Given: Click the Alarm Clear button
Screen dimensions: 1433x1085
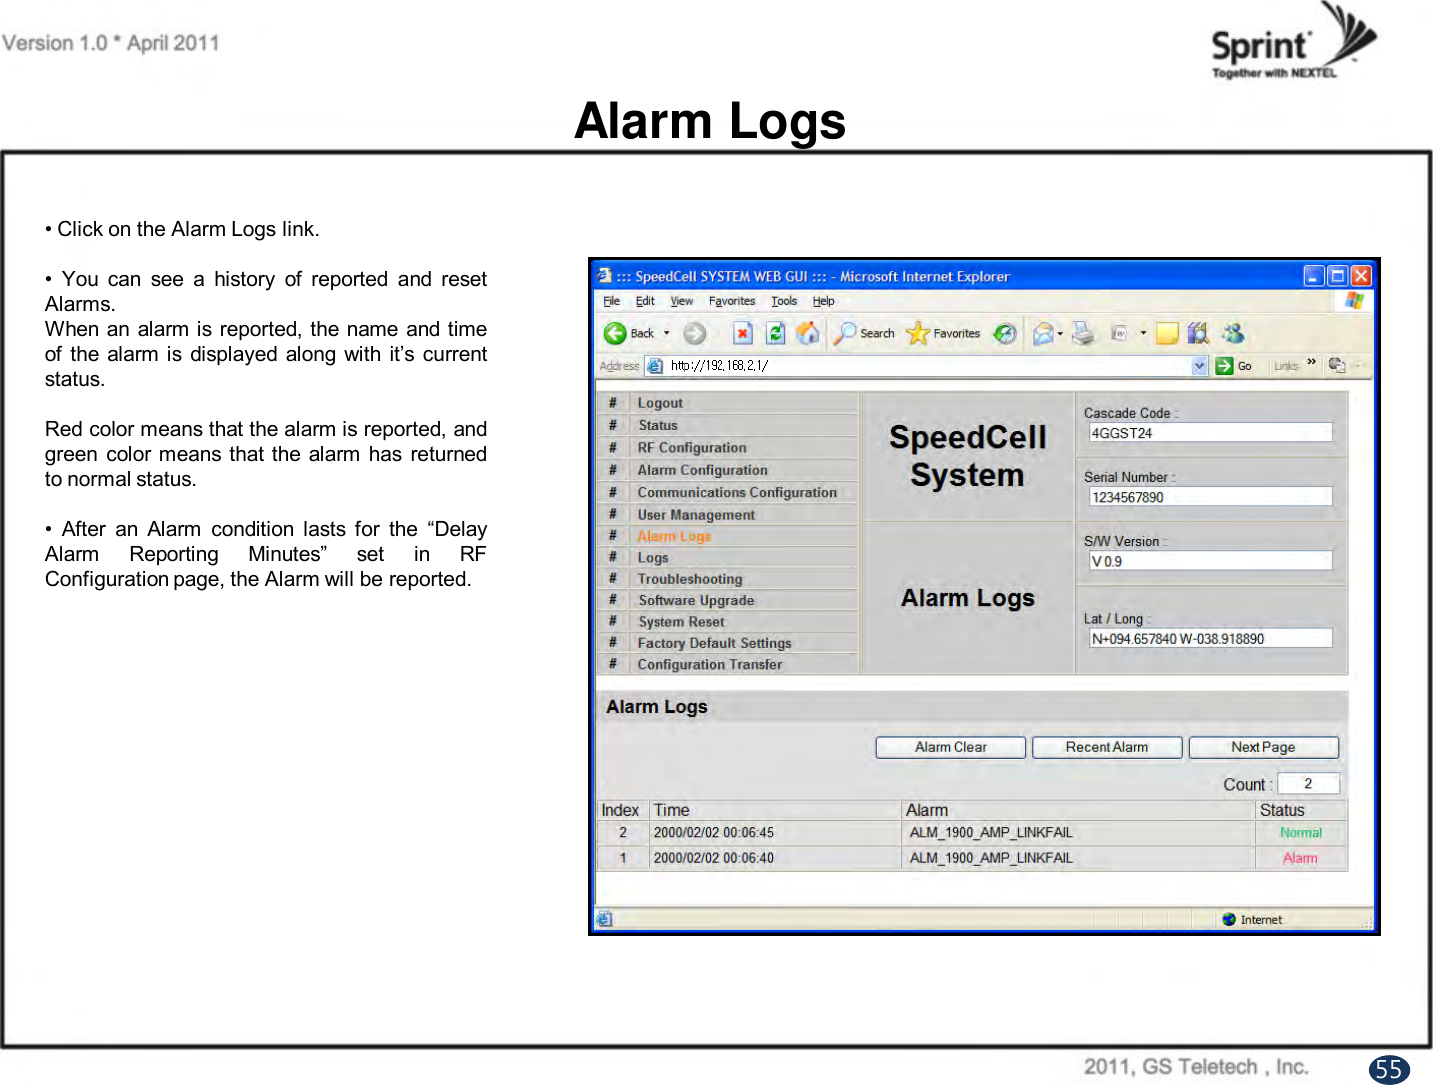Looking at the screenshot, I should pos(951,747).
